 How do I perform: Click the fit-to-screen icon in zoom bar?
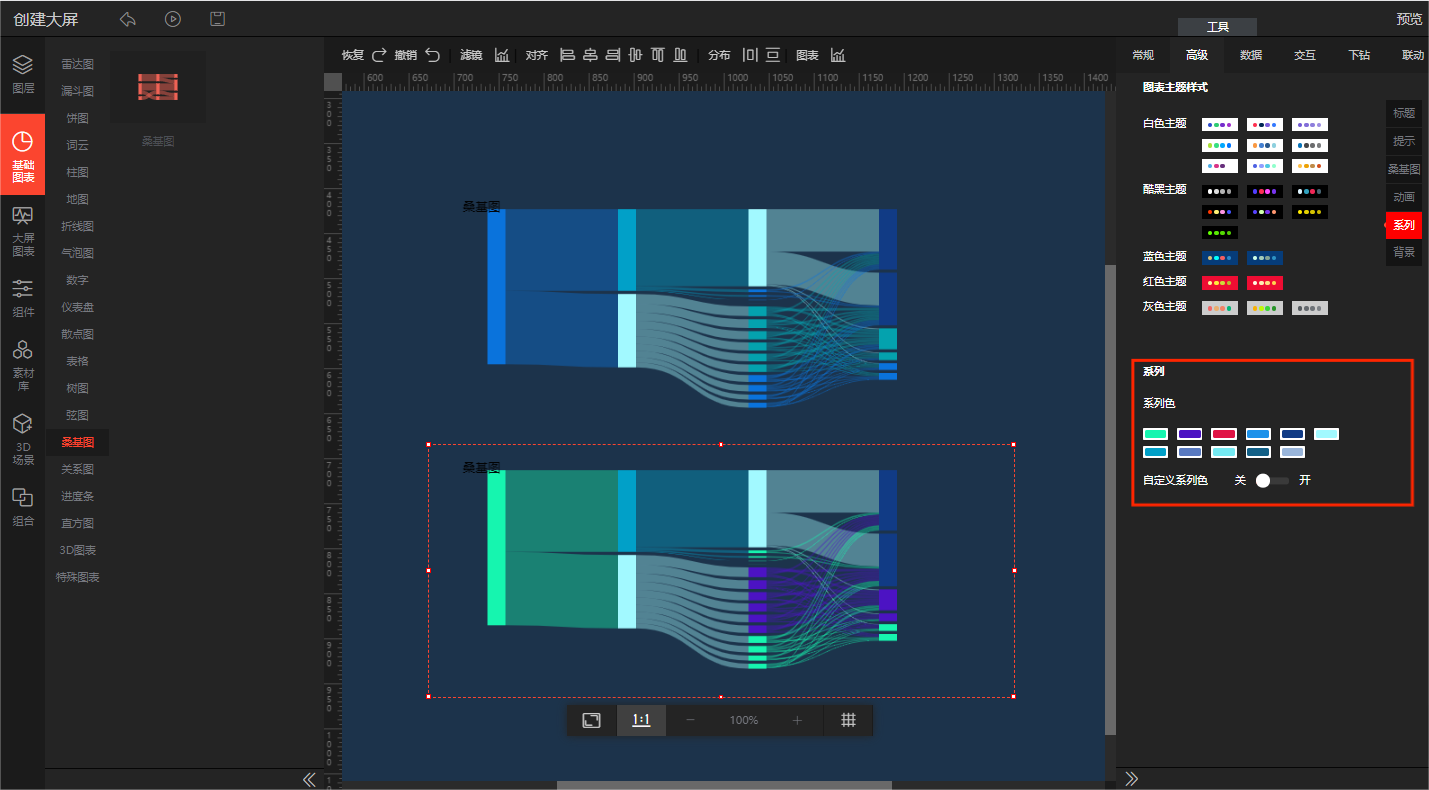point(592,720)
